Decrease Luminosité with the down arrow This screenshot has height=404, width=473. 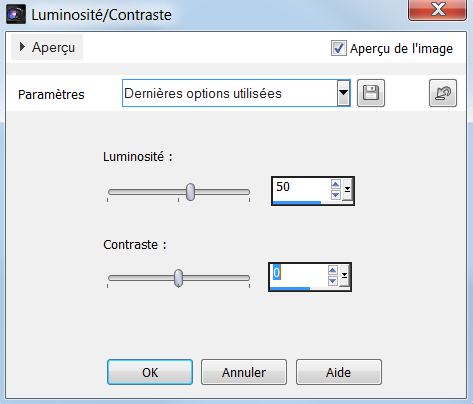pyautogui.click(x=335, y=195)
